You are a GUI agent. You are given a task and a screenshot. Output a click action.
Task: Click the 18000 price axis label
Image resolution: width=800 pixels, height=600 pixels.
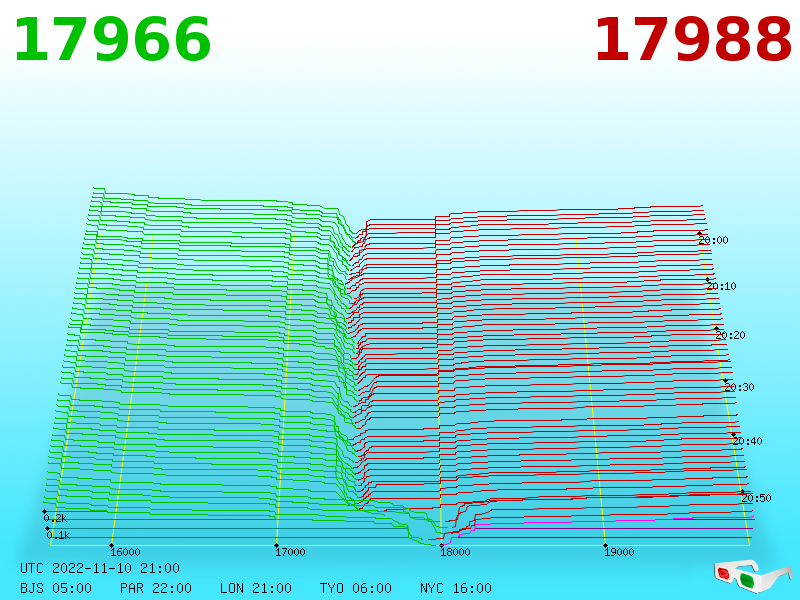point(455,552)
